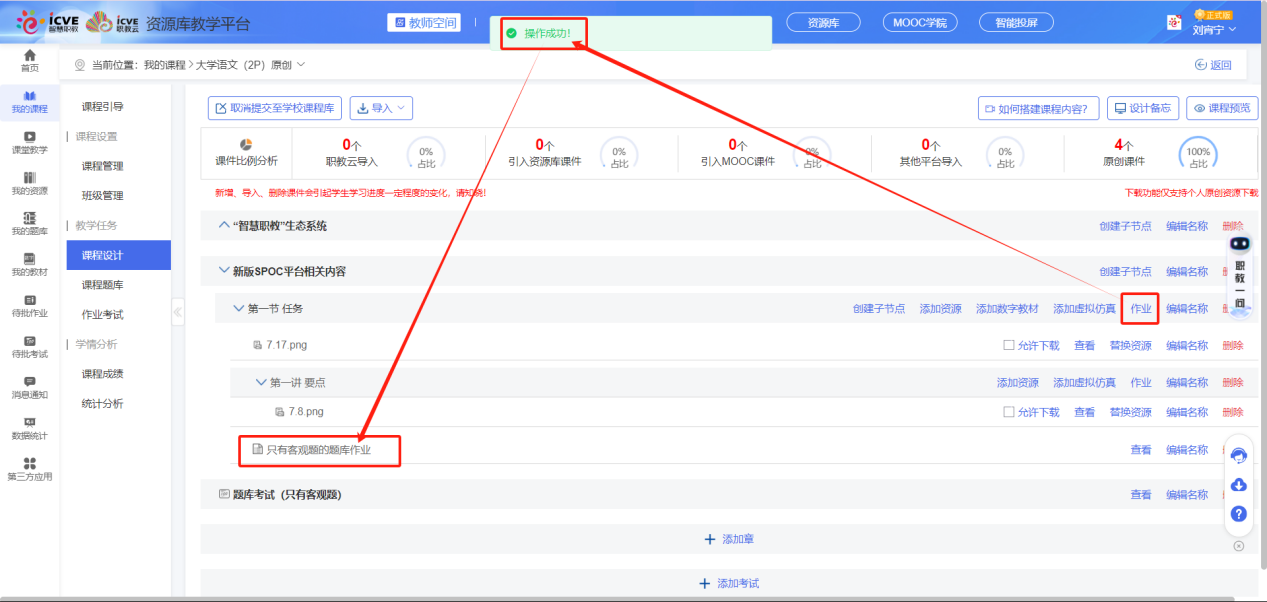This screenshot has height=602, width=1267.
Task: Open 待批作业 sidebar icon
Action: point(30,305)
